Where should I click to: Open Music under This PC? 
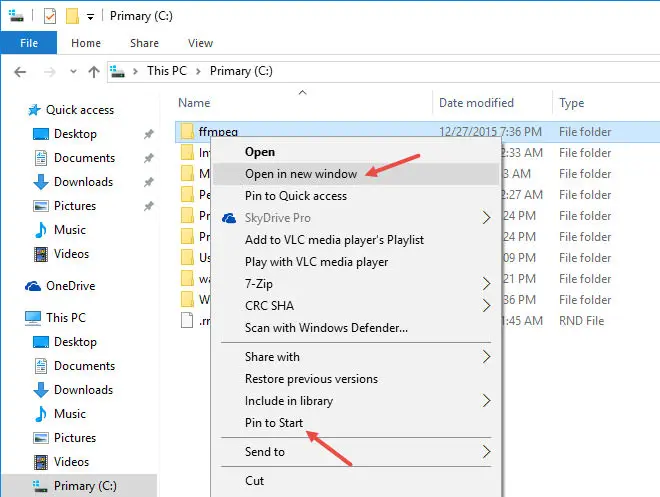point(70,414)
